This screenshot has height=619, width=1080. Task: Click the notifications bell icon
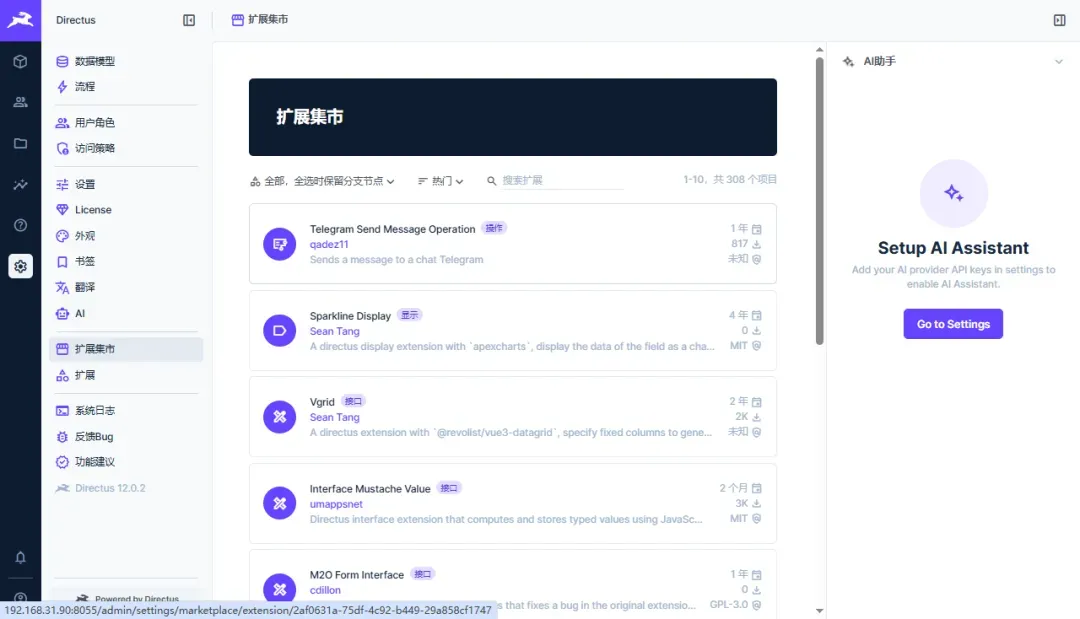[20, 557]
